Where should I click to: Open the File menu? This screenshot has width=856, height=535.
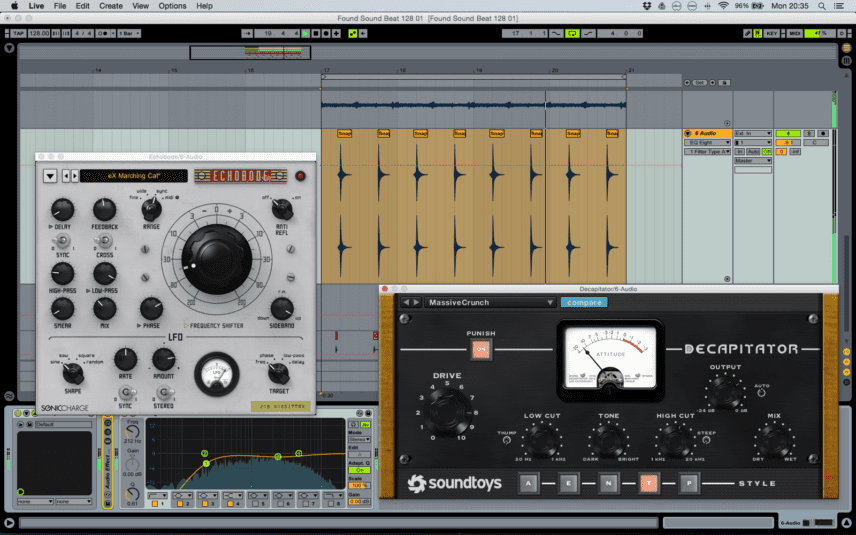[x=60, y=6]
